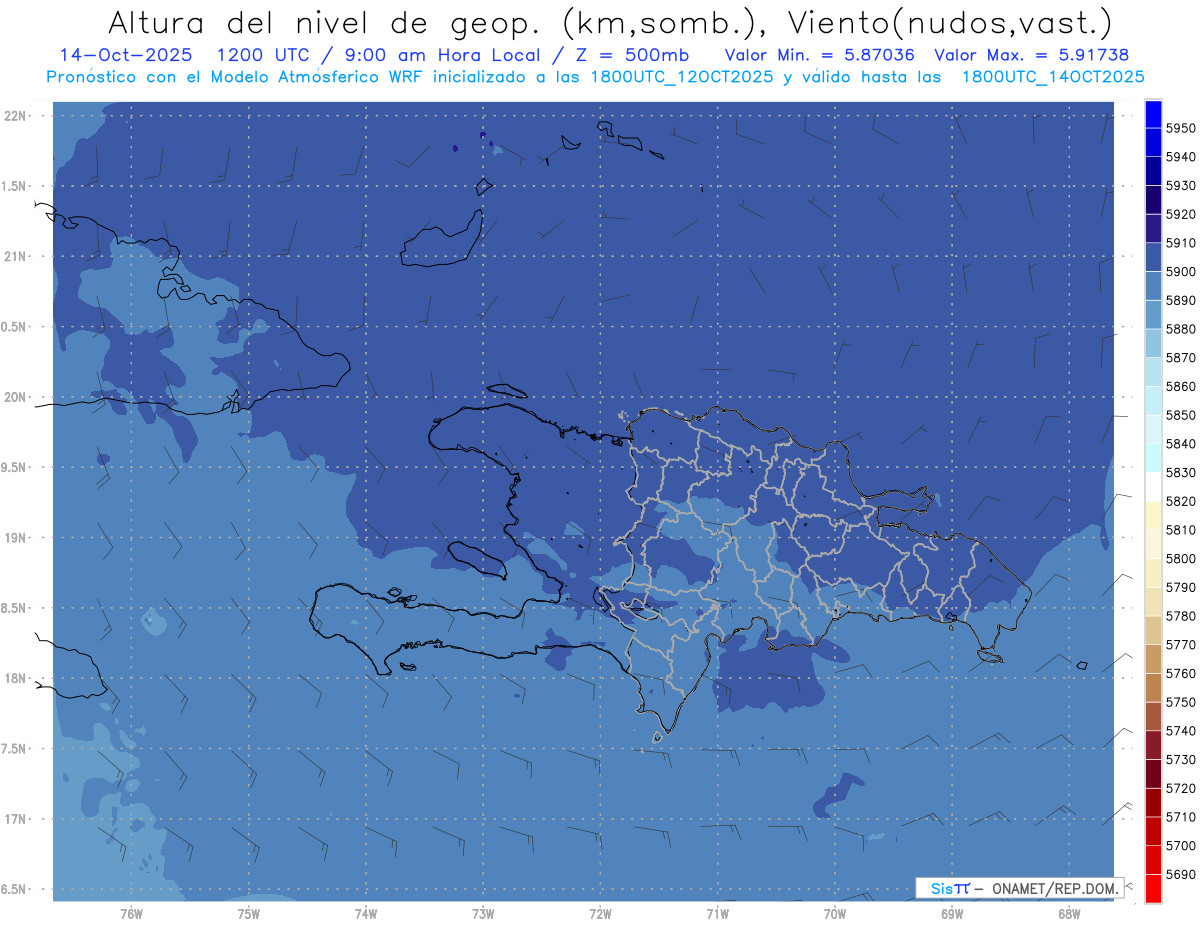Click the red swatch below 5690
The width and height of the screenshot is (1200, 927).
click(x=1153, y=889)
